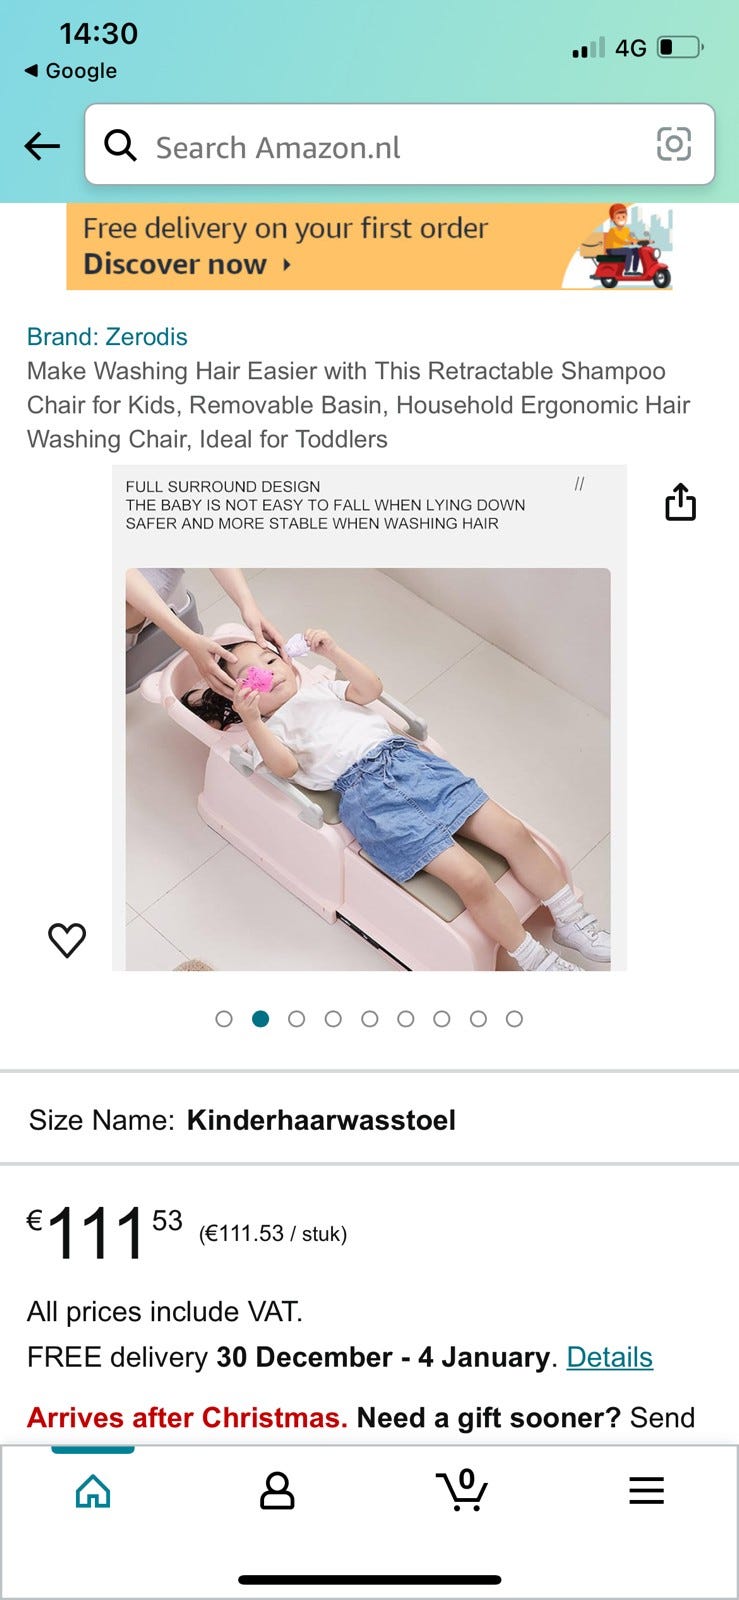Image resolution: width=739 pixels, height=1600 pixels.
Task: Expand Size Name Kinderhaarwasstoel selector
Action: [x=369, y=1119]
